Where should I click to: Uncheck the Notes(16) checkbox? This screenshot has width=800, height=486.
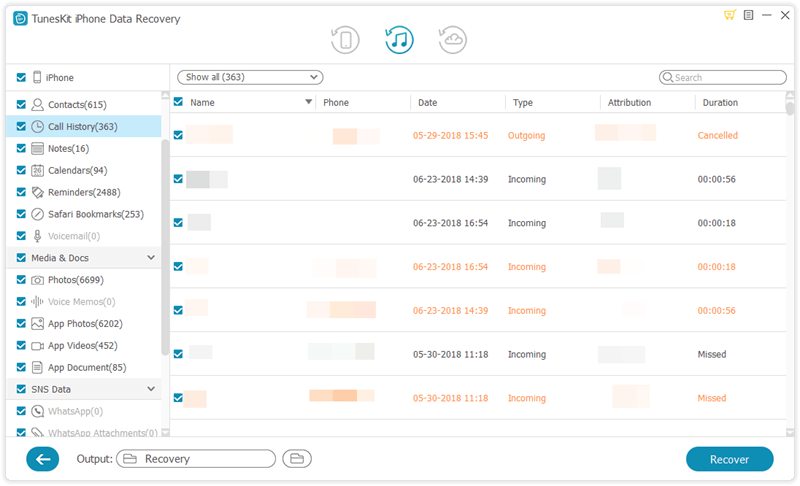21,148
